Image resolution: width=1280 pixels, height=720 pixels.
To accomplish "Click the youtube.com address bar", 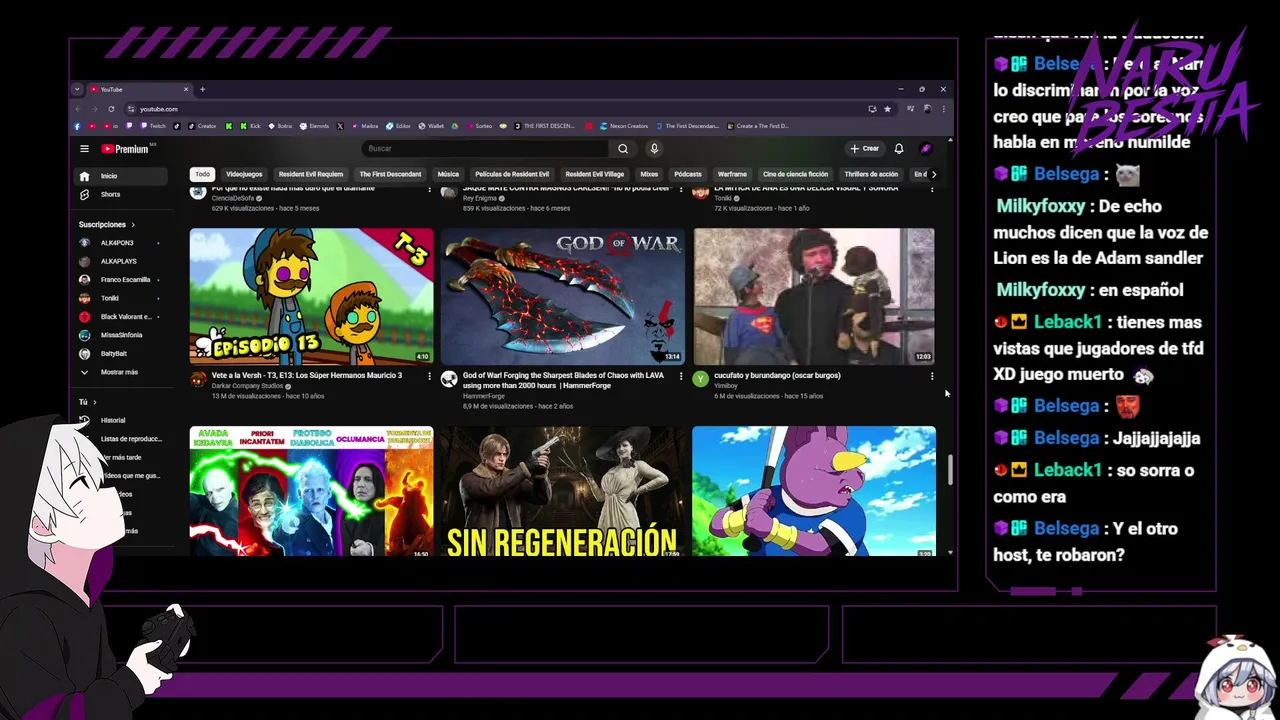I will [500, 109].
